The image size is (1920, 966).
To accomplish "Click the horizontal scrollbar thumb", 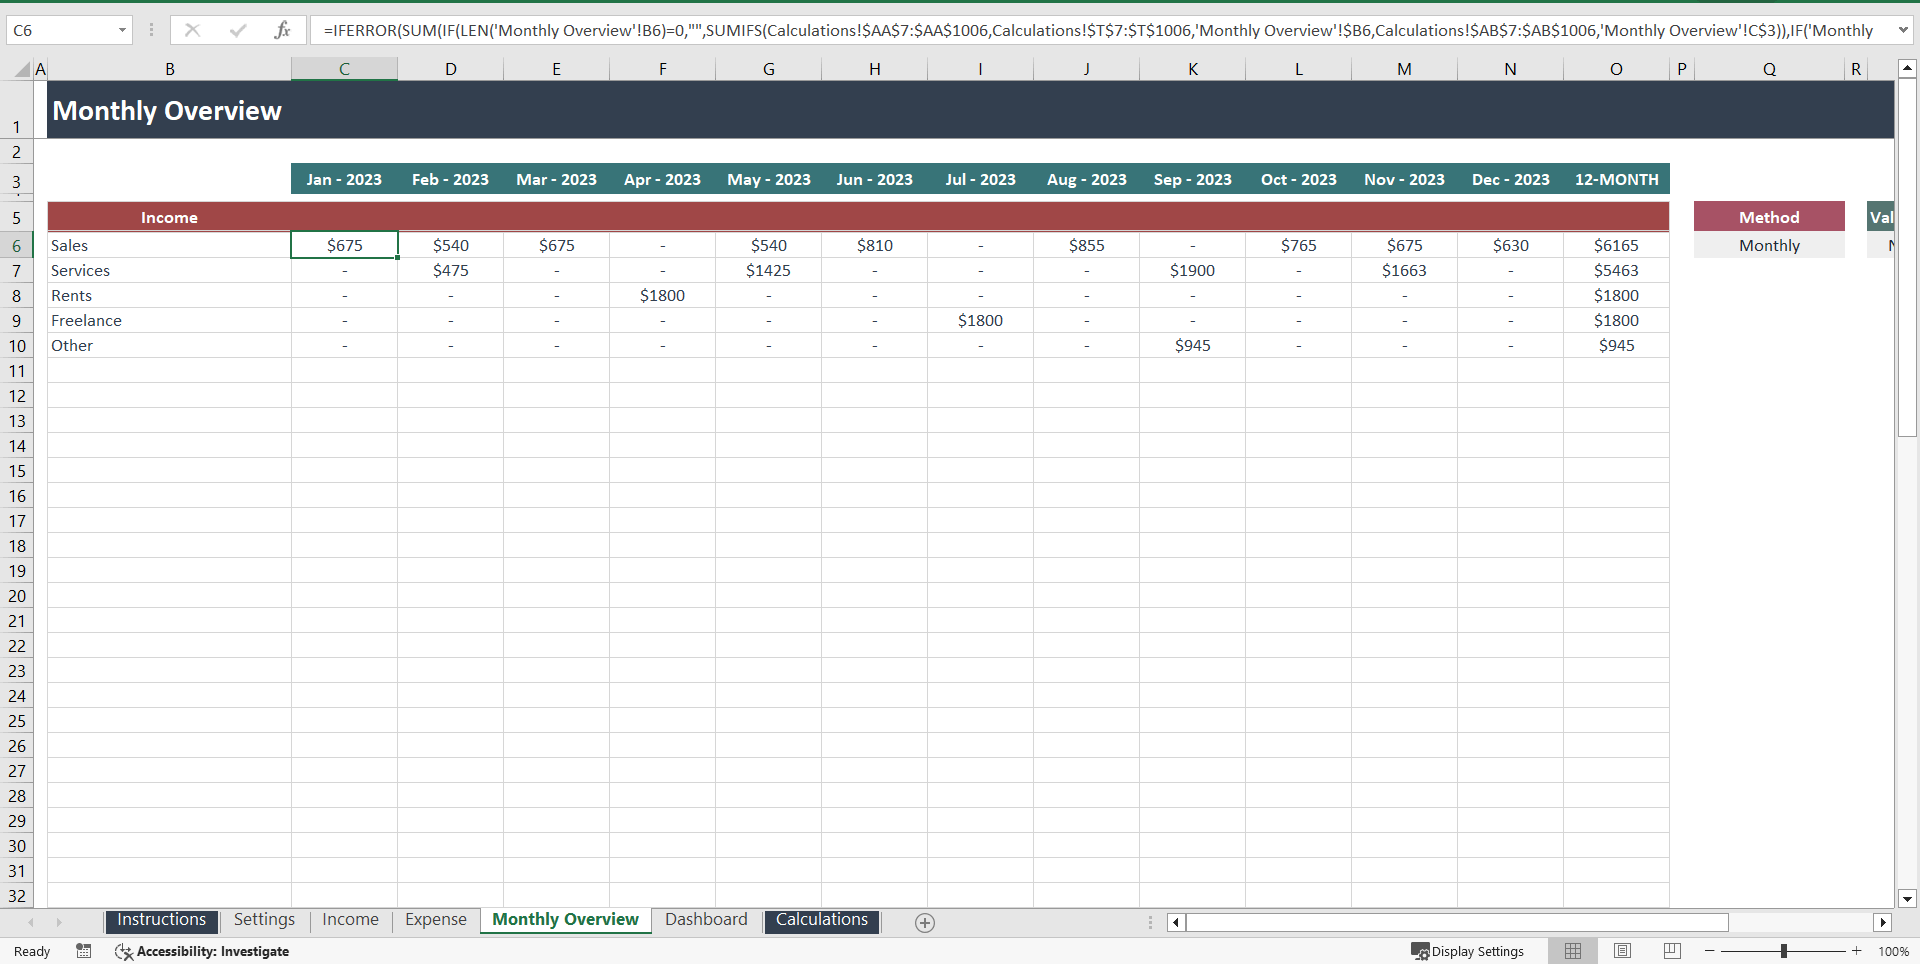I will (1457, 922).
